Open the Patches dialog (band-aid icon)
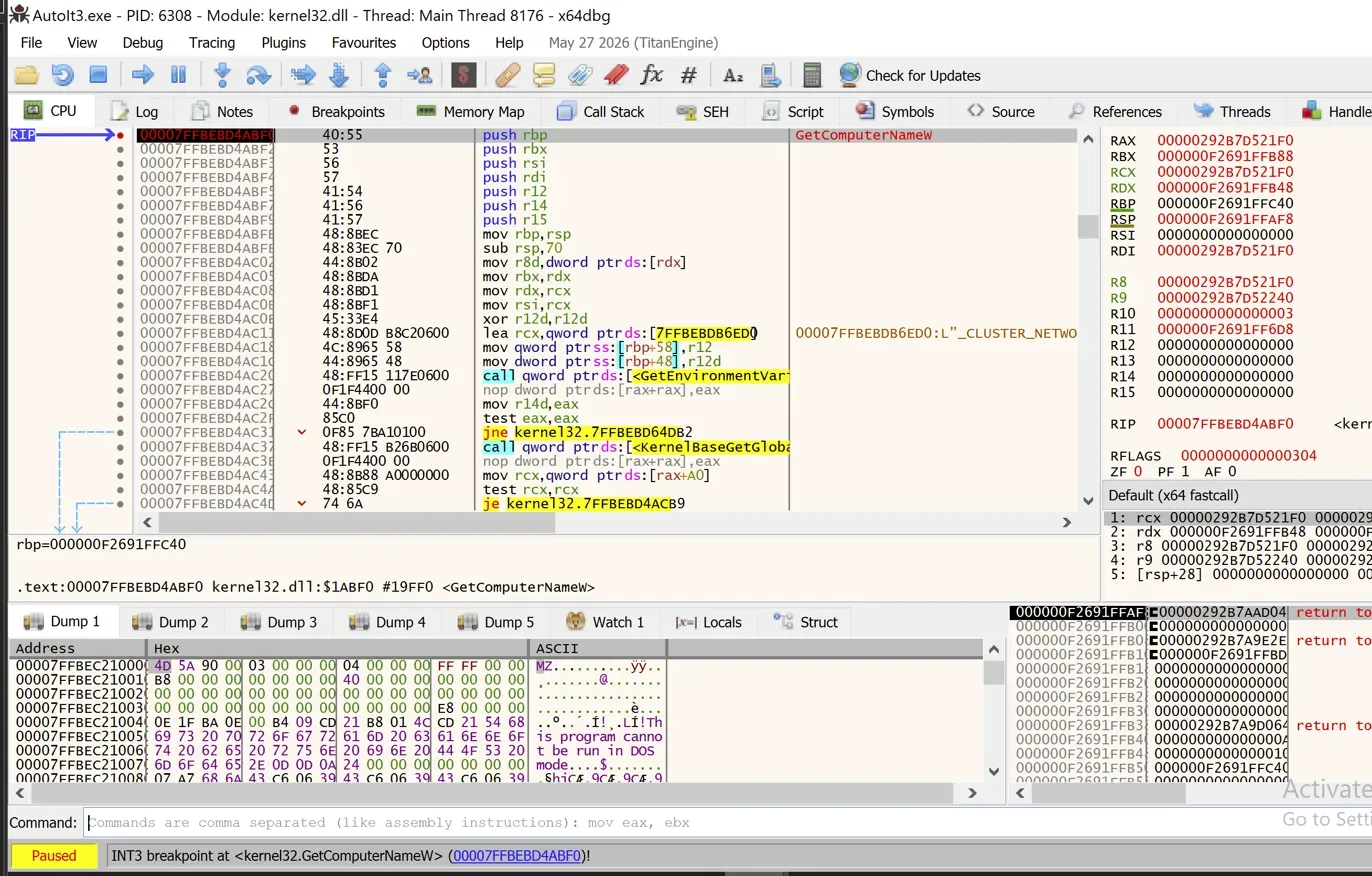 coord(507,75)
